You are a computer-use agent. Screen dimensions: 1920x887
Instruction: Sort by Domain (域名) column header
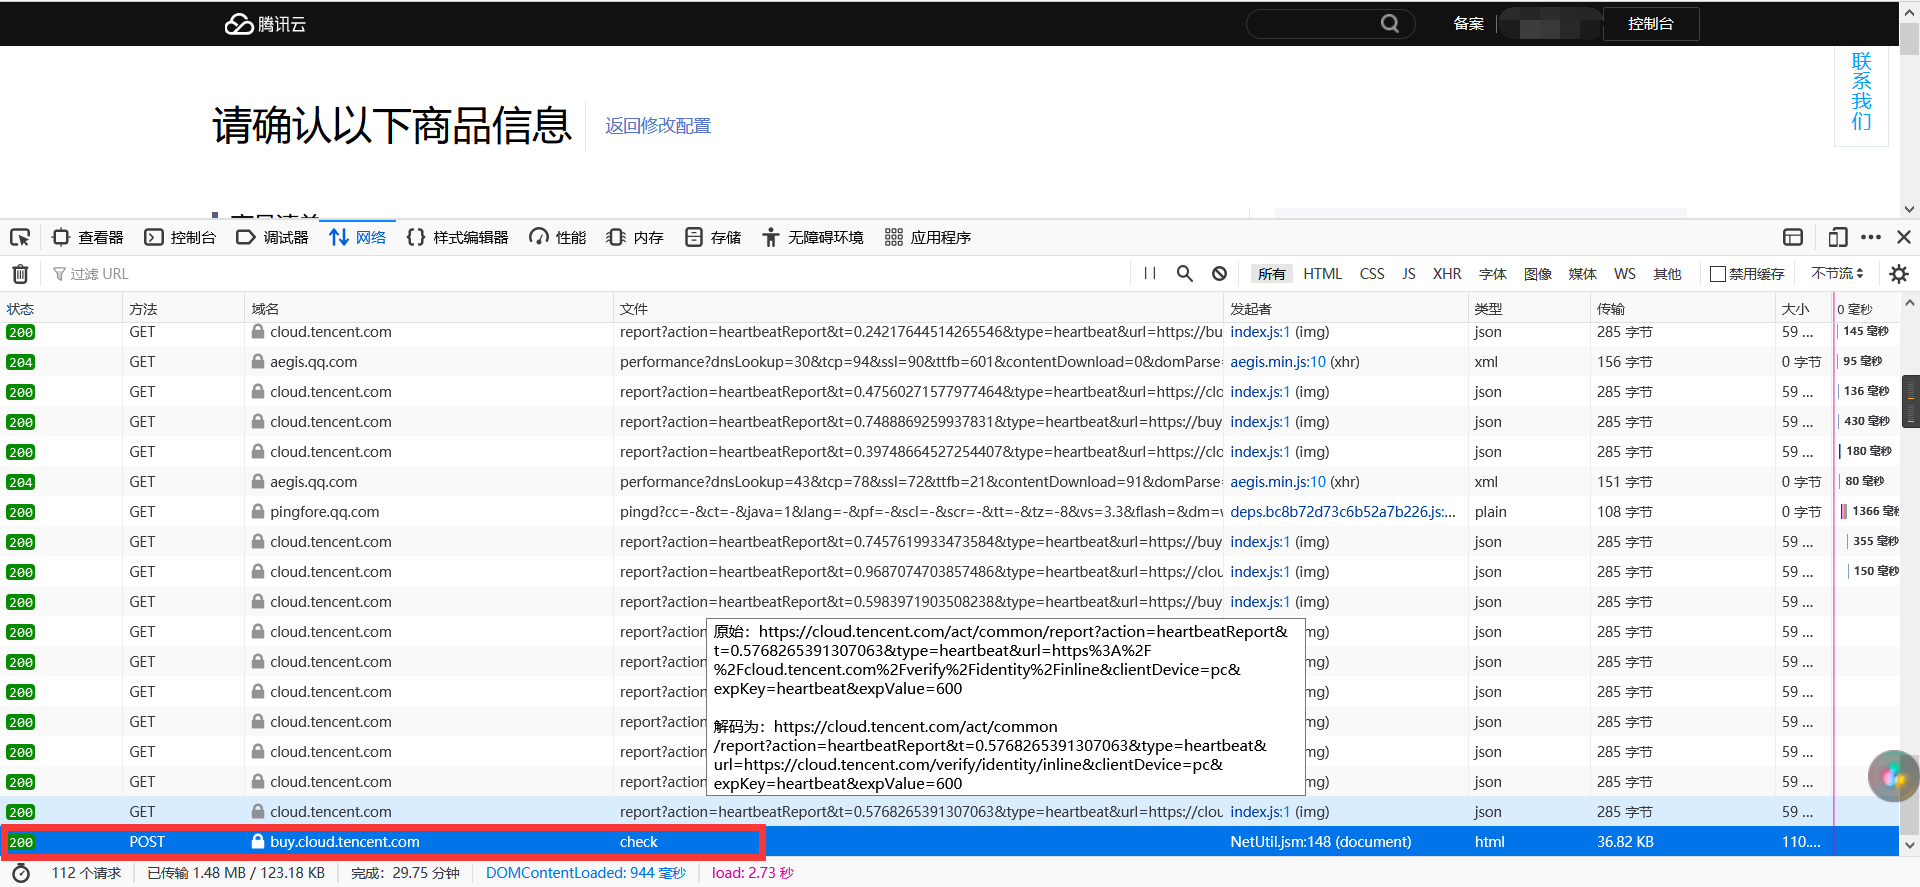tap(428, 308)
